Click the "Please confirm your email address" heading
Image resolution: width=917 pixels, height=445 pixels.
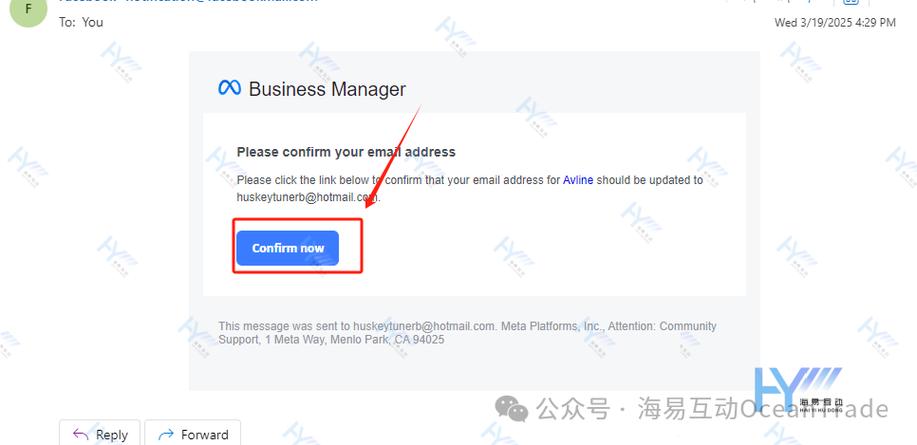[x=346, y=152]
